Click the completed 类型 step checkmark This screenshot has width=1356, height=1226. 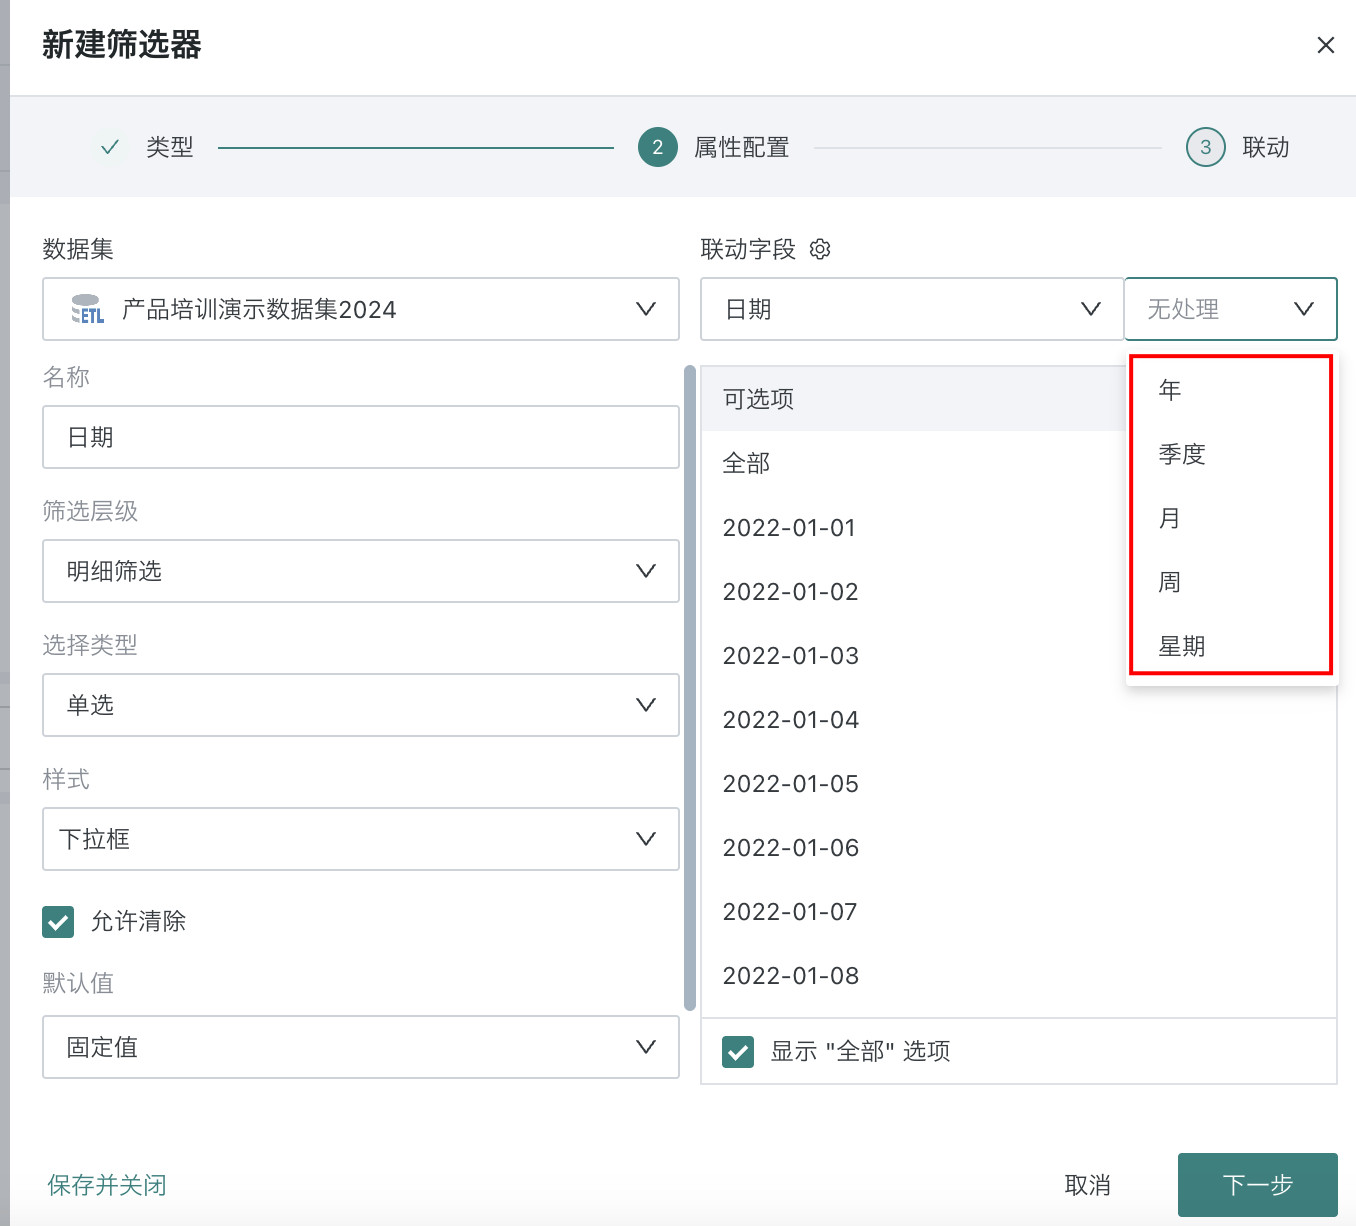click(x=110, y=147)
